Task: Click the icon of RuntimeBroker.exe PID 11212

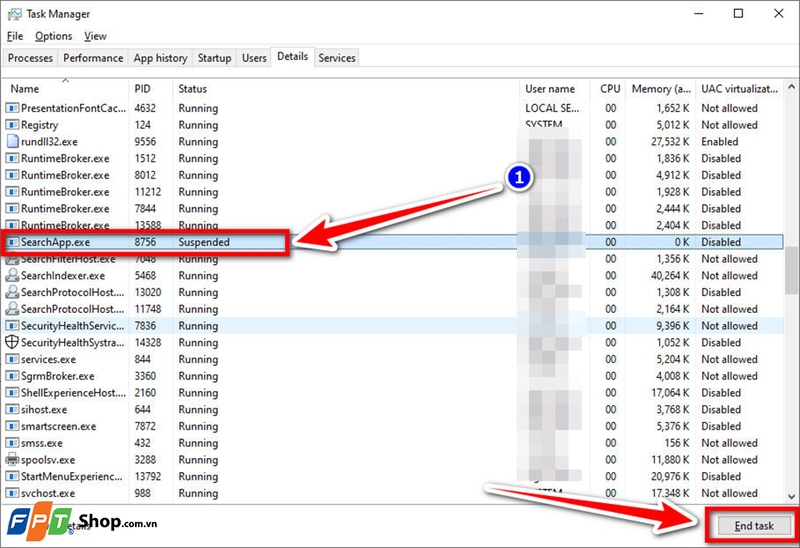Action: (12, 192)
